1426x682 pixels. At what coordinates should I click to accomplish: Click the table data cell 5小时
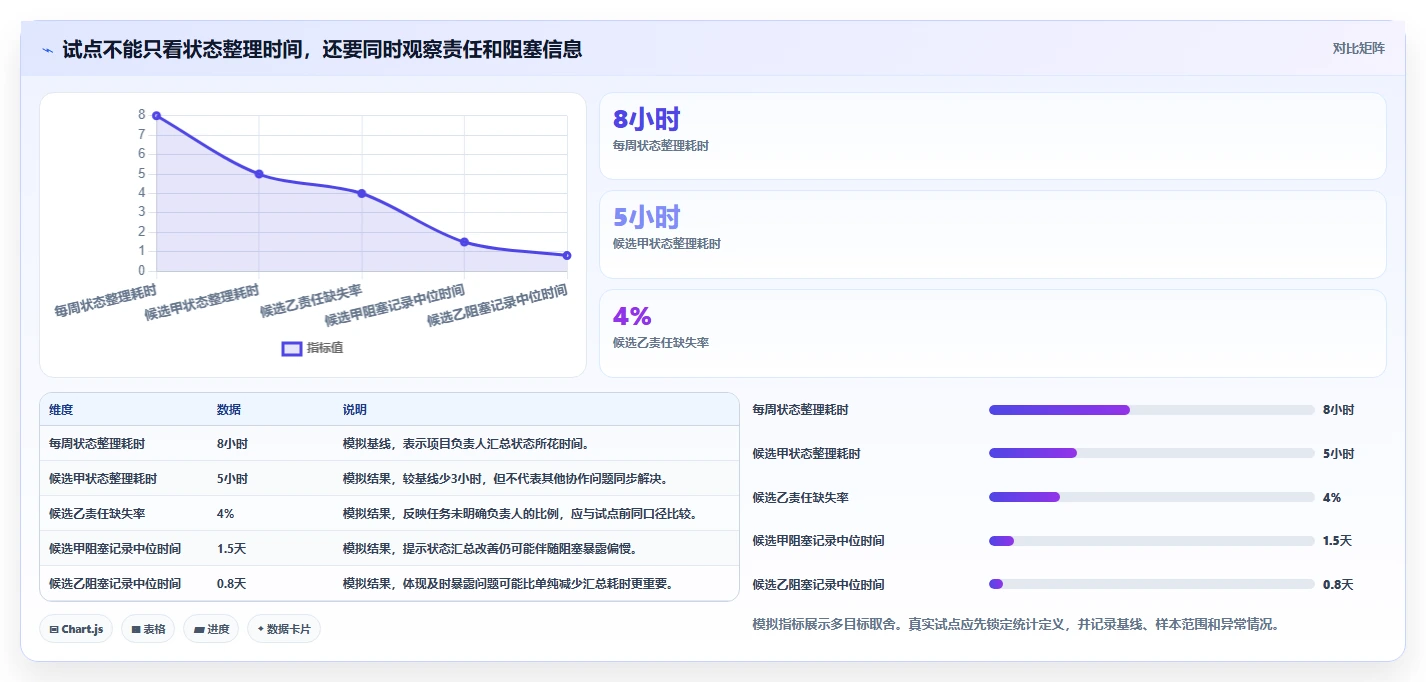tap(232, 479)
